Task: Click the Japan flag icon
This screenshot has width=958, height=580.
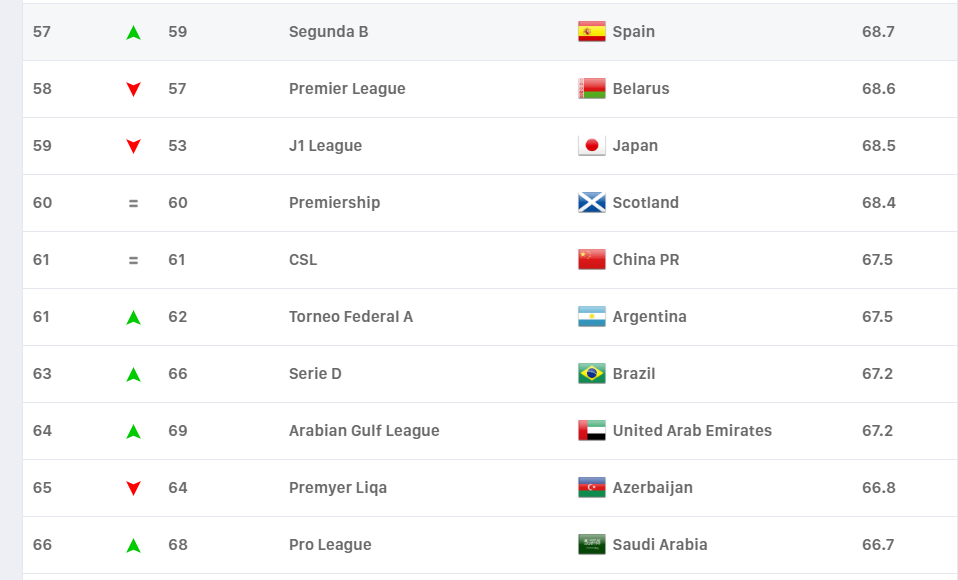Action: (591, 145)
